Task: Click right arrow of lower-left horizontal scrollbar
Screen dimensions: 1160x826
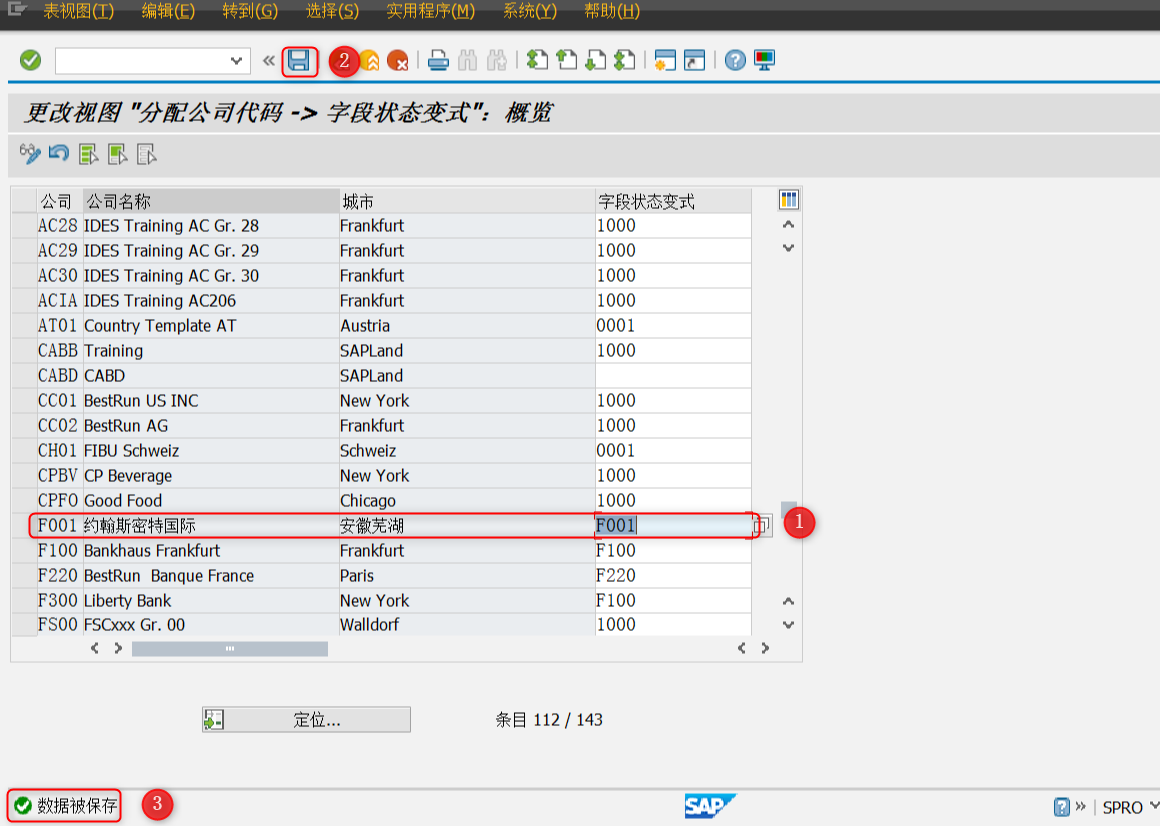Action: click(118, 649)
